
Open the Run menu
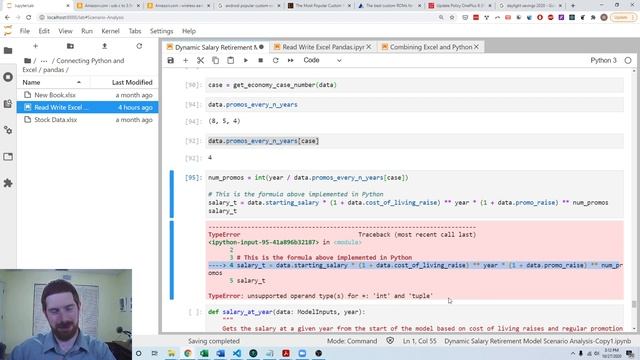click(x=87, y=31)
